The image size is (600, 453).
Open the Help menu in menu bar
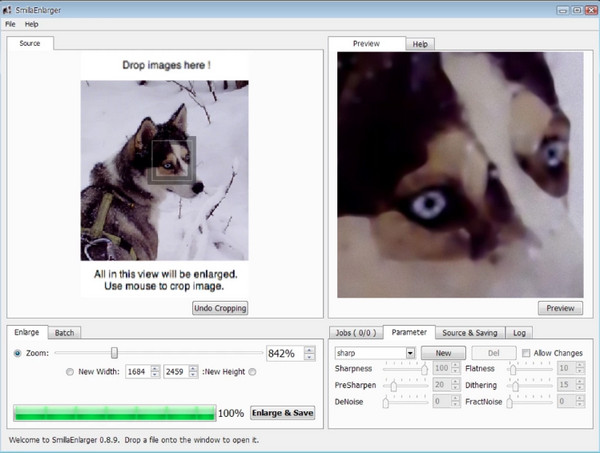[31, 24]
